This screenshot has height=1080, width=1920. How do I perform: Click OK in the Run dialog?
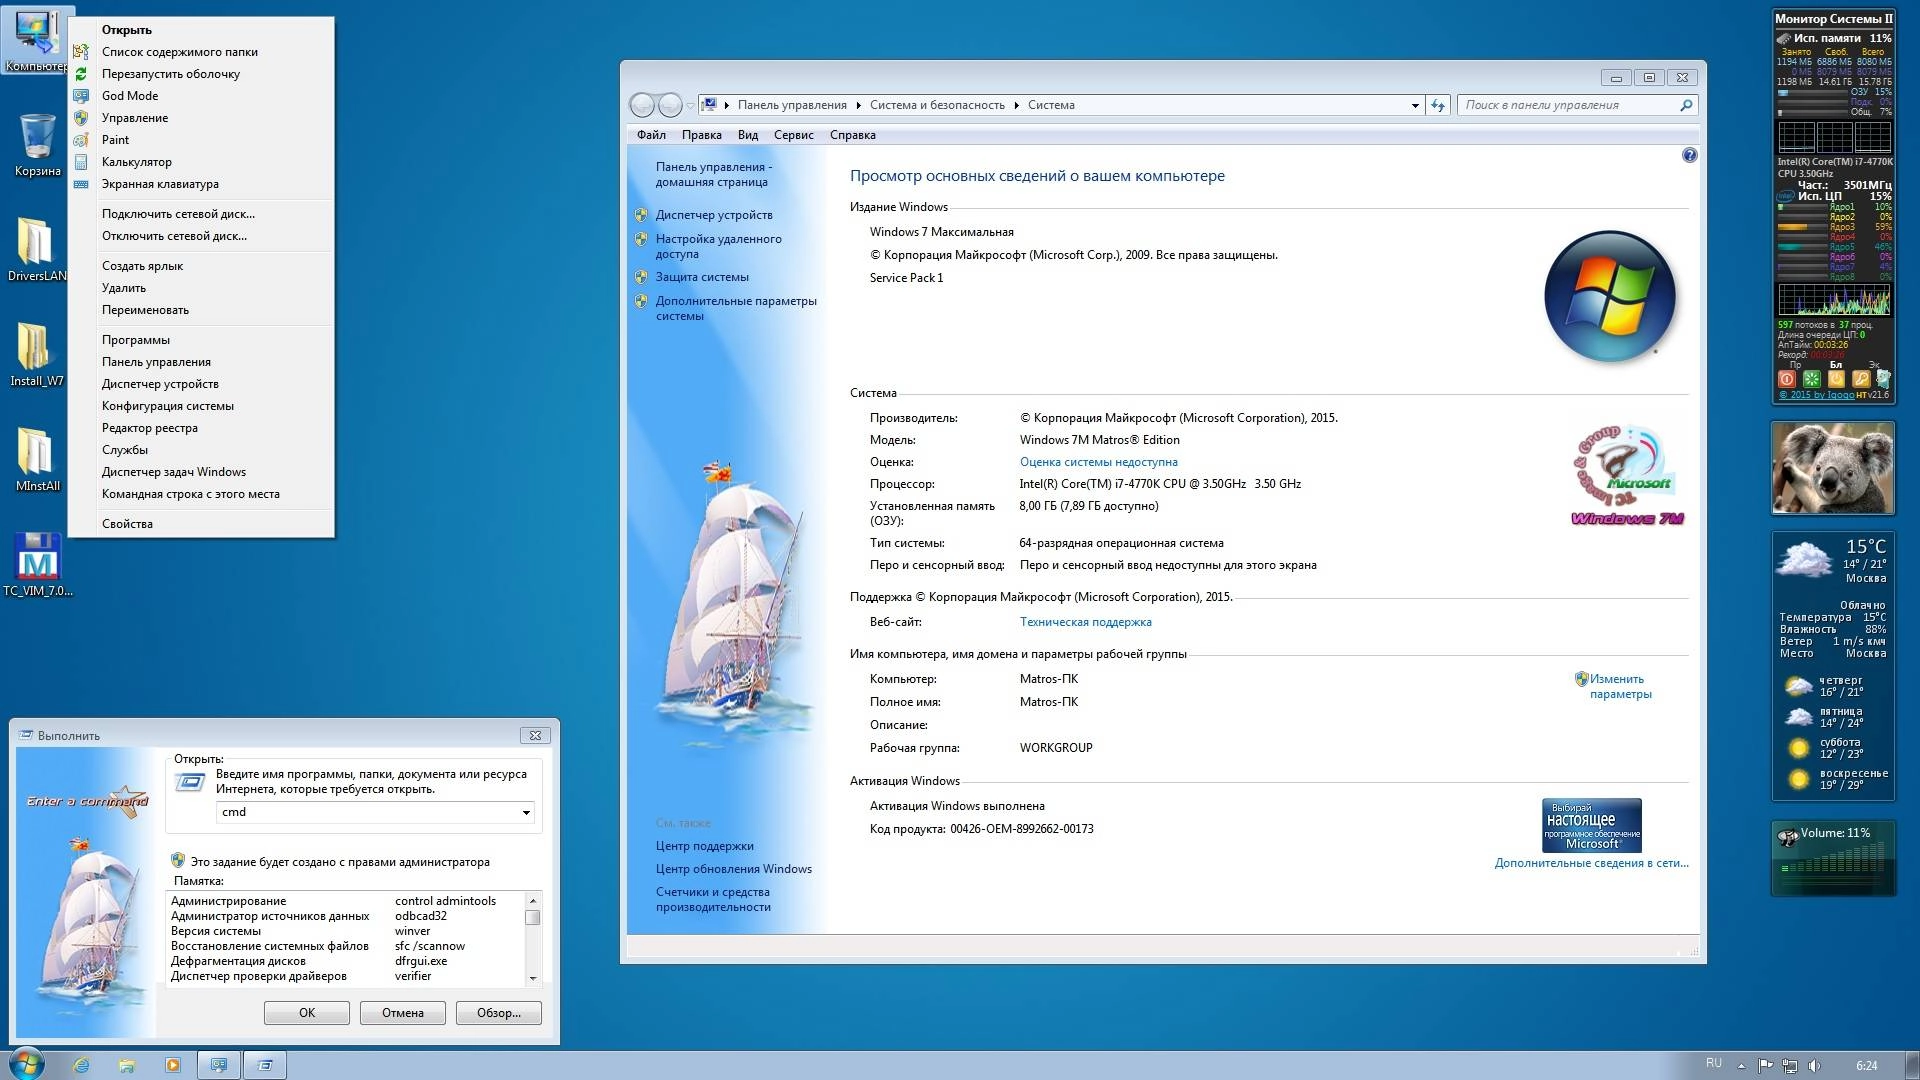pyautogui.click(x=307, y=1013)
